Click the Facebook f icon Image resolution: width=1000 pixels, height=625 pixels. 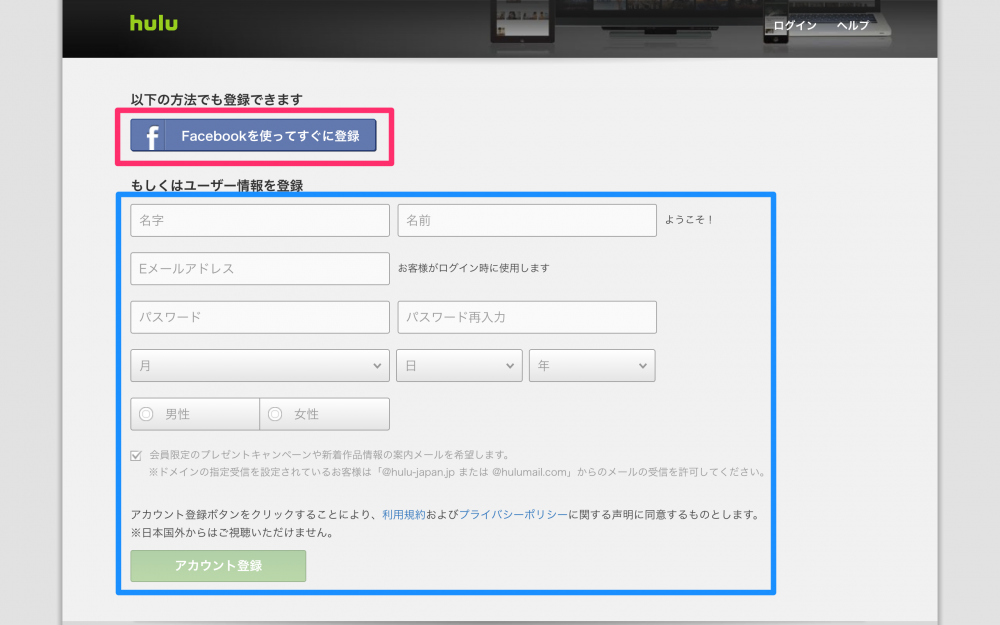point(151,136)
